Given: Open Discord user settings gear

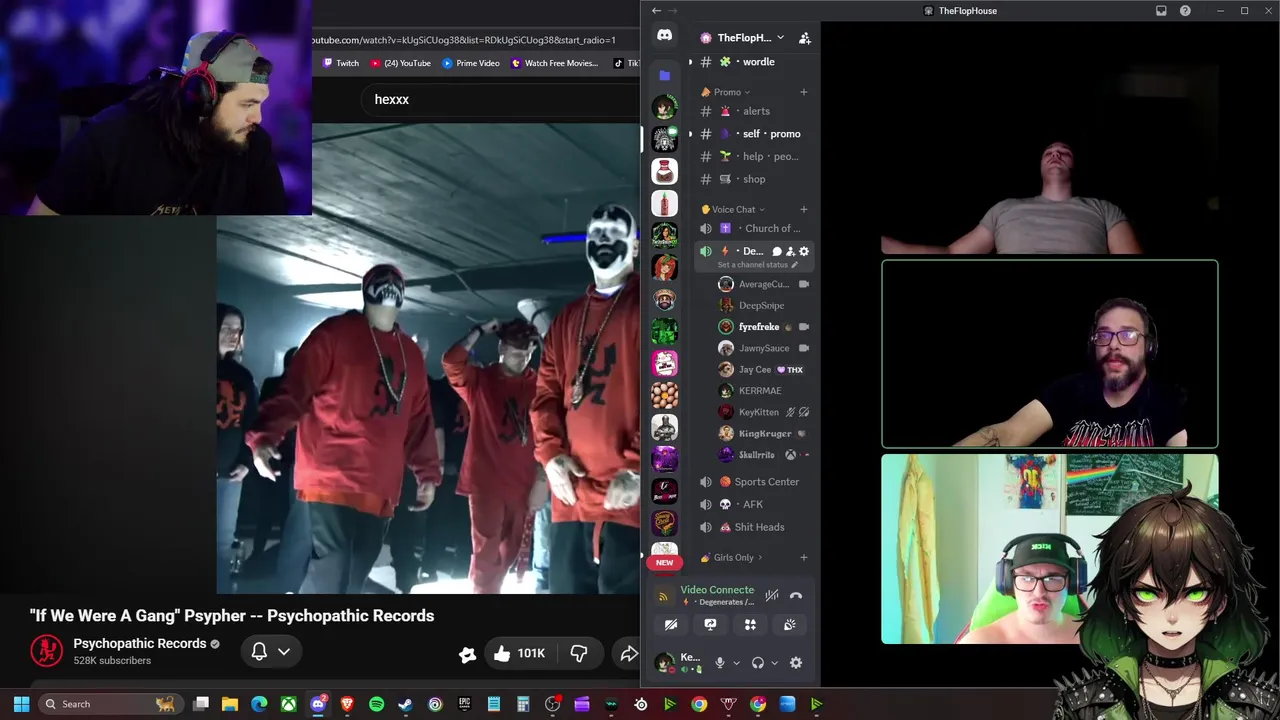Looking at the screenshot, I should click(x=796, y=663).
